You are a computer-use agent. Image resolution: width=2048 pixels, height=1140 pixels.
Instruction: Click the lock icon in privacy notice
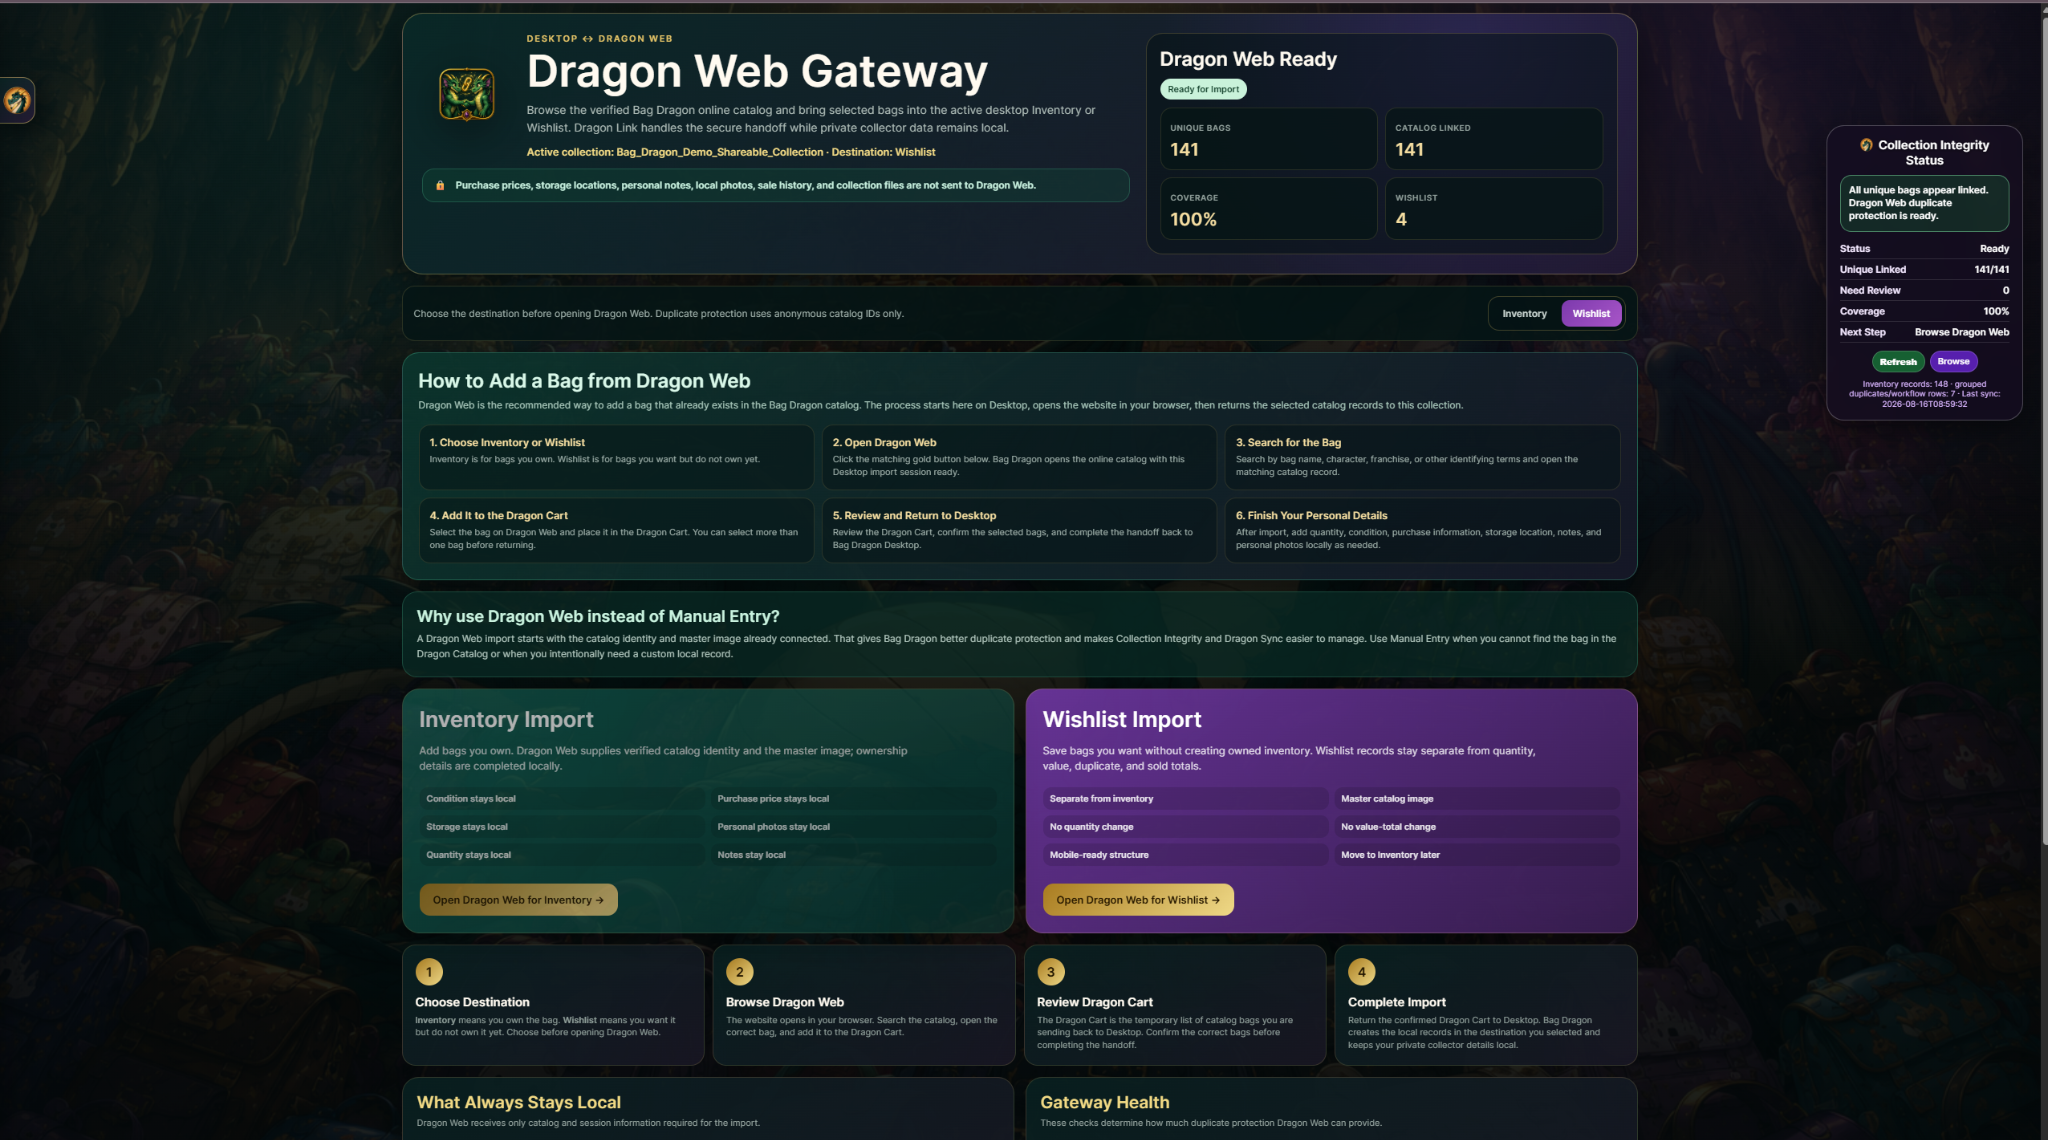(x=440, y=185)
